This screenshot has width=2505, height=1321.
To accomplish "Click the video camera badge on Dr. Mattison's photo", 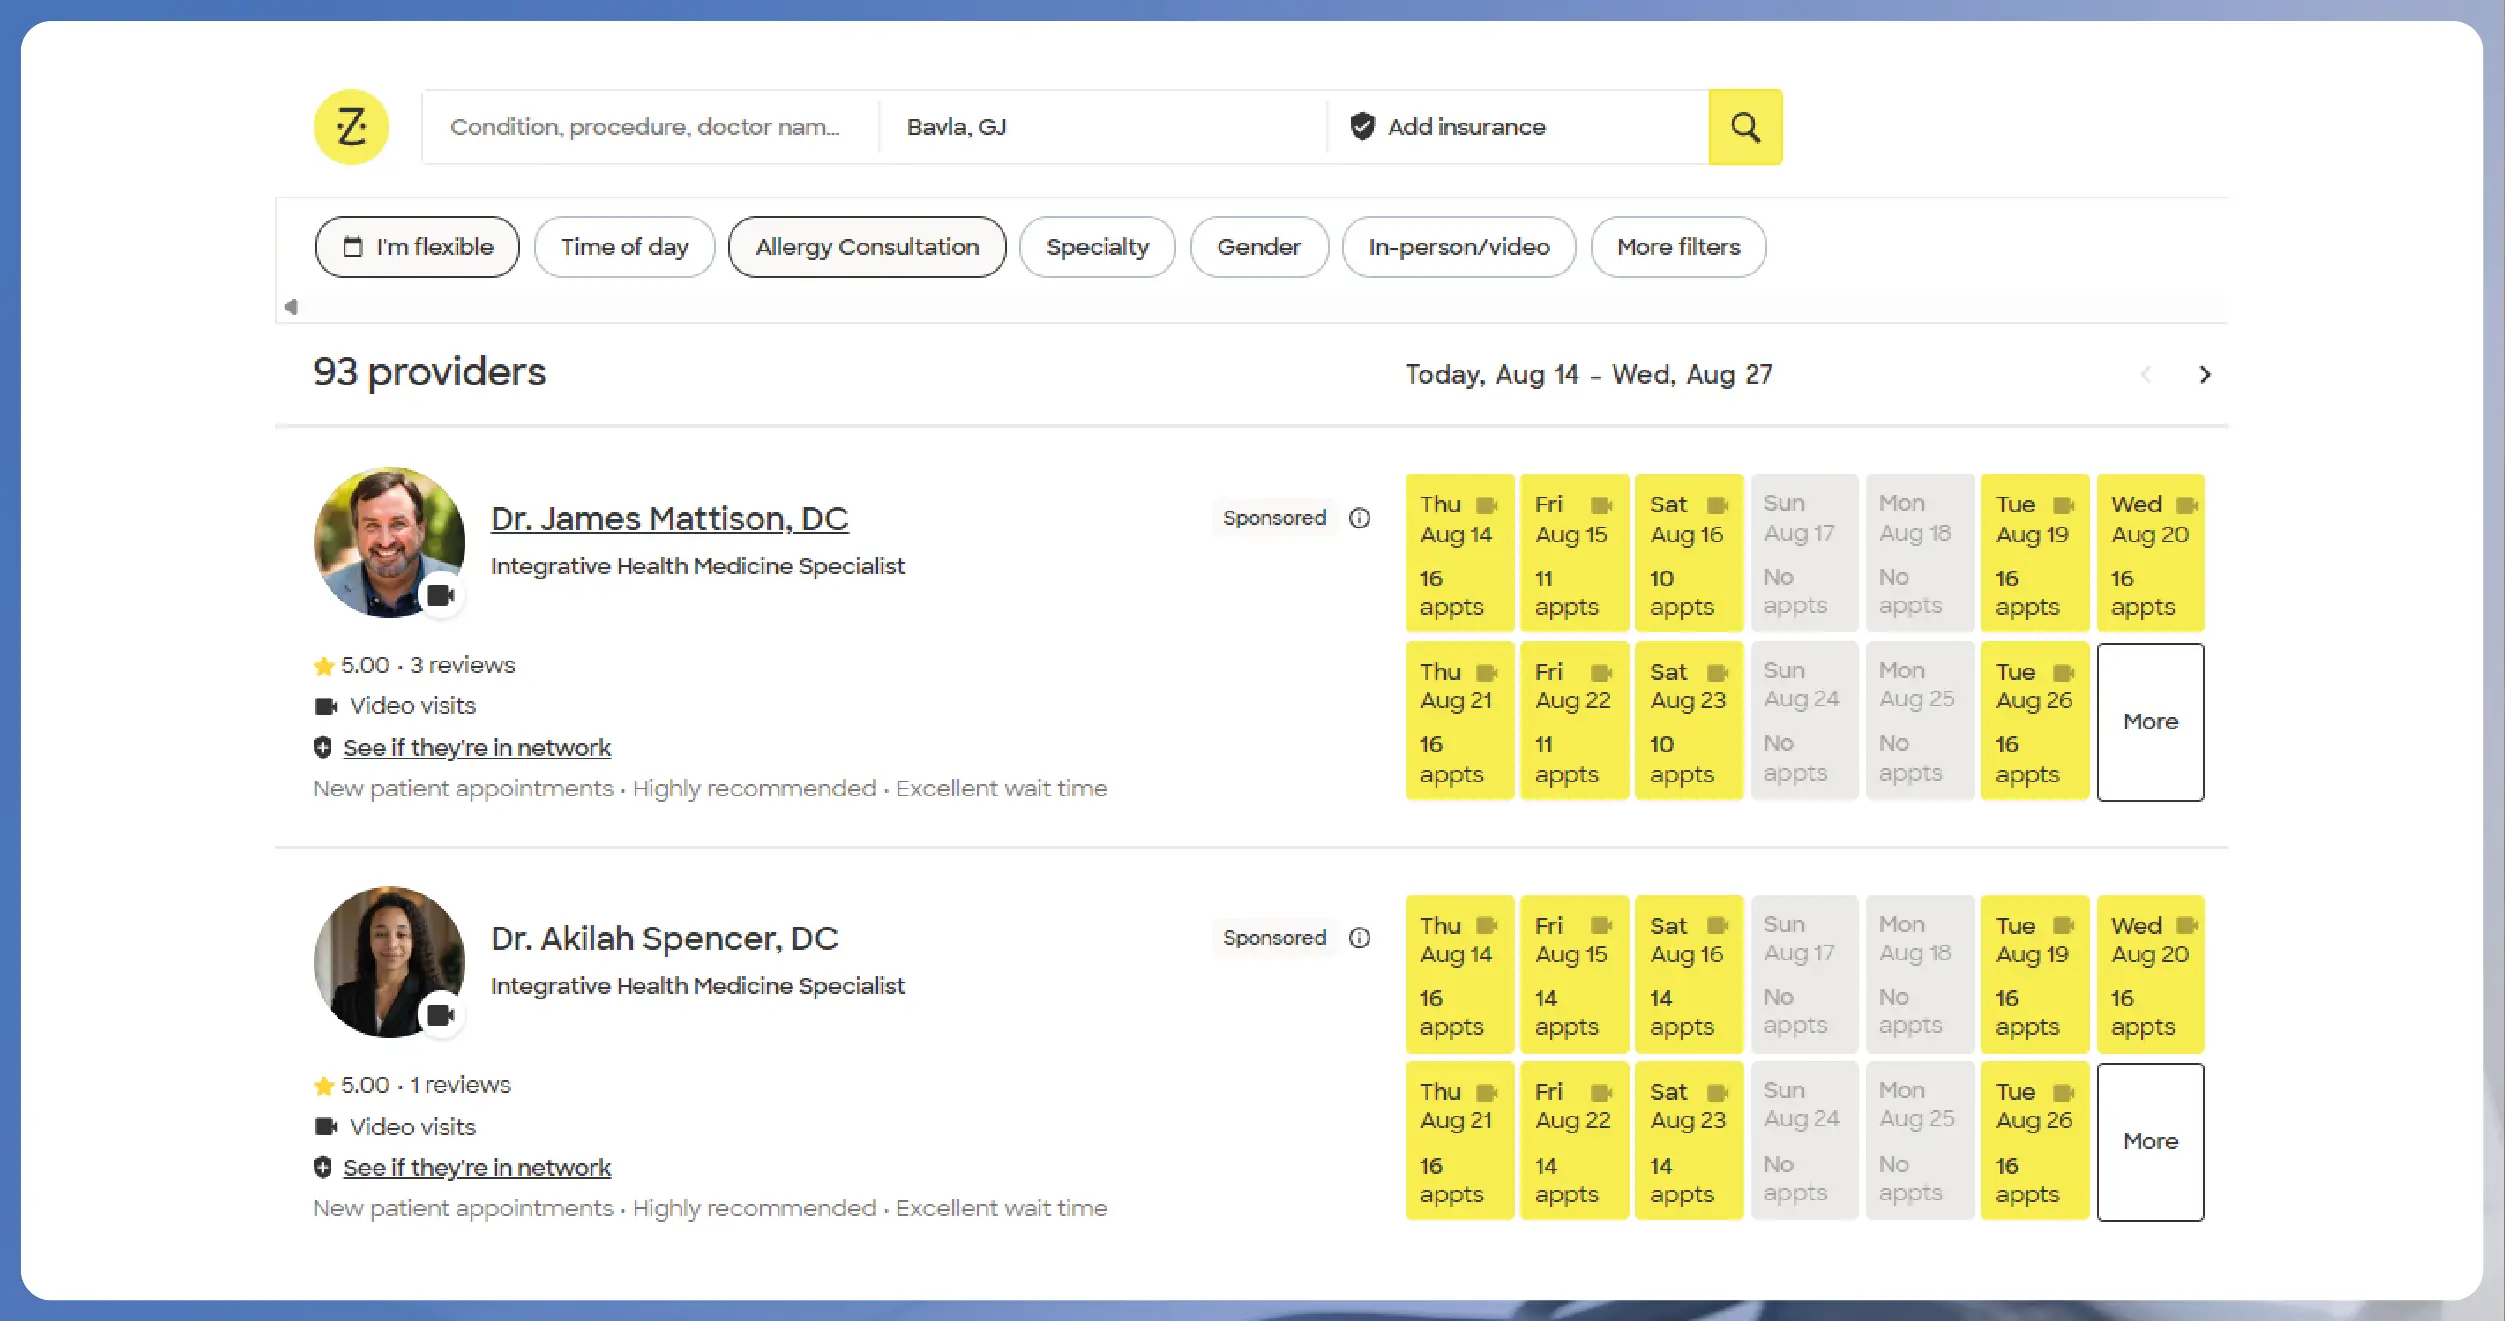I will (x=441, y=594).
